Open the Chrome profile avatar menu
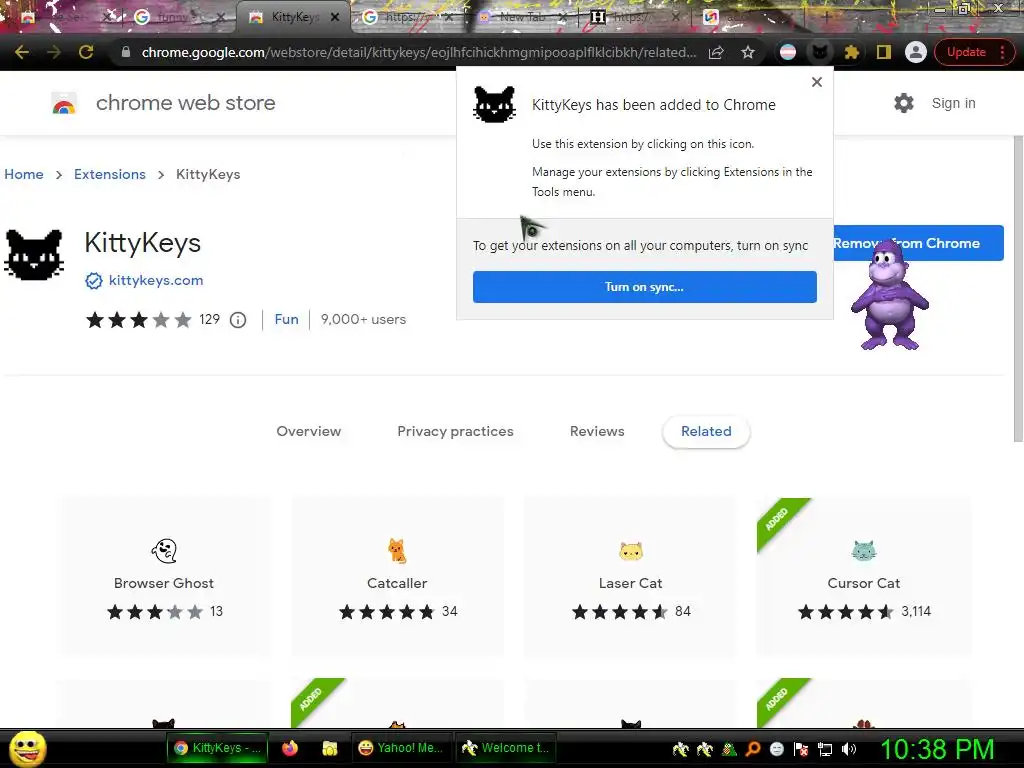The width and height of the screenshot is (1024, 768). pos(916,52)
